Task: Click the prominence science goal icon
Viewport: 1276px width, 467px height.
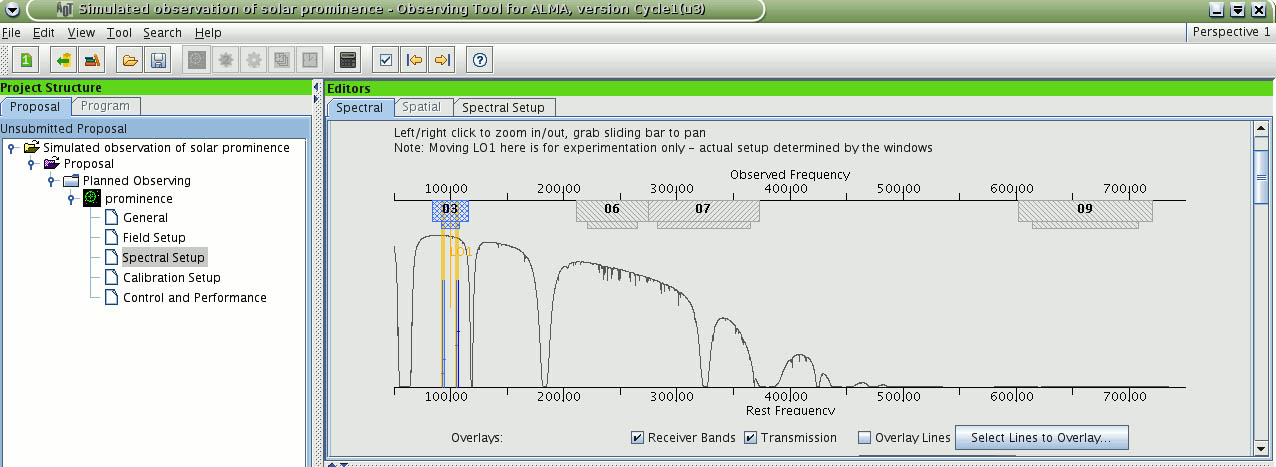Action: tap(91, 198)
